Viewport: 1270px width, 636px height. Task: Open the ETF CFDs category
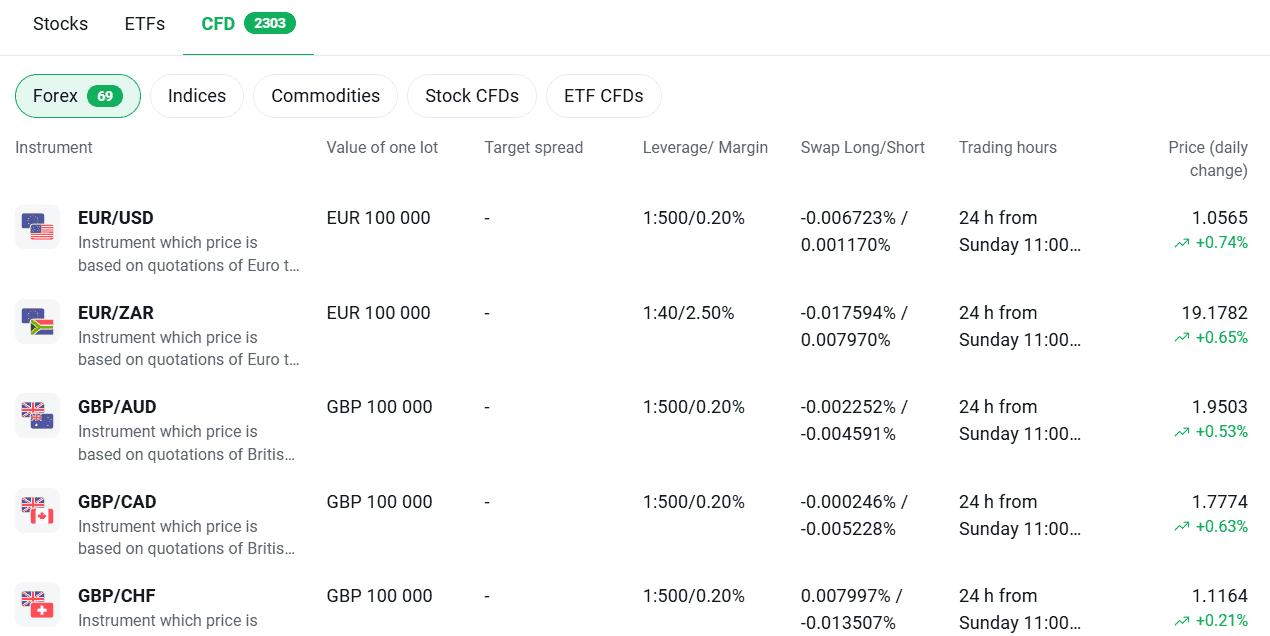pyautogui.click(x=603, y=95)
